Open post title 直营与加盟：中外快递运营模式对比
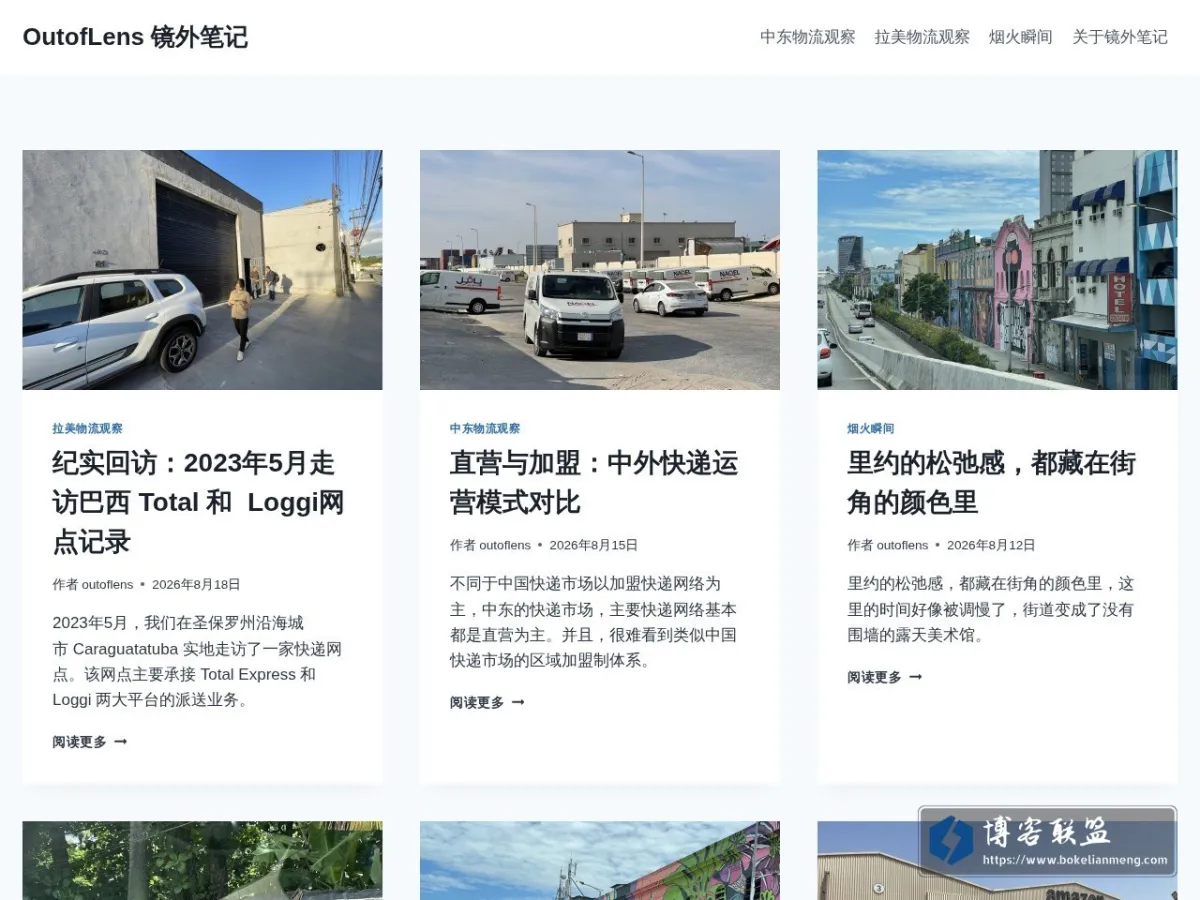The height and width of the screenshot is (900, 1200). [594, 482]
